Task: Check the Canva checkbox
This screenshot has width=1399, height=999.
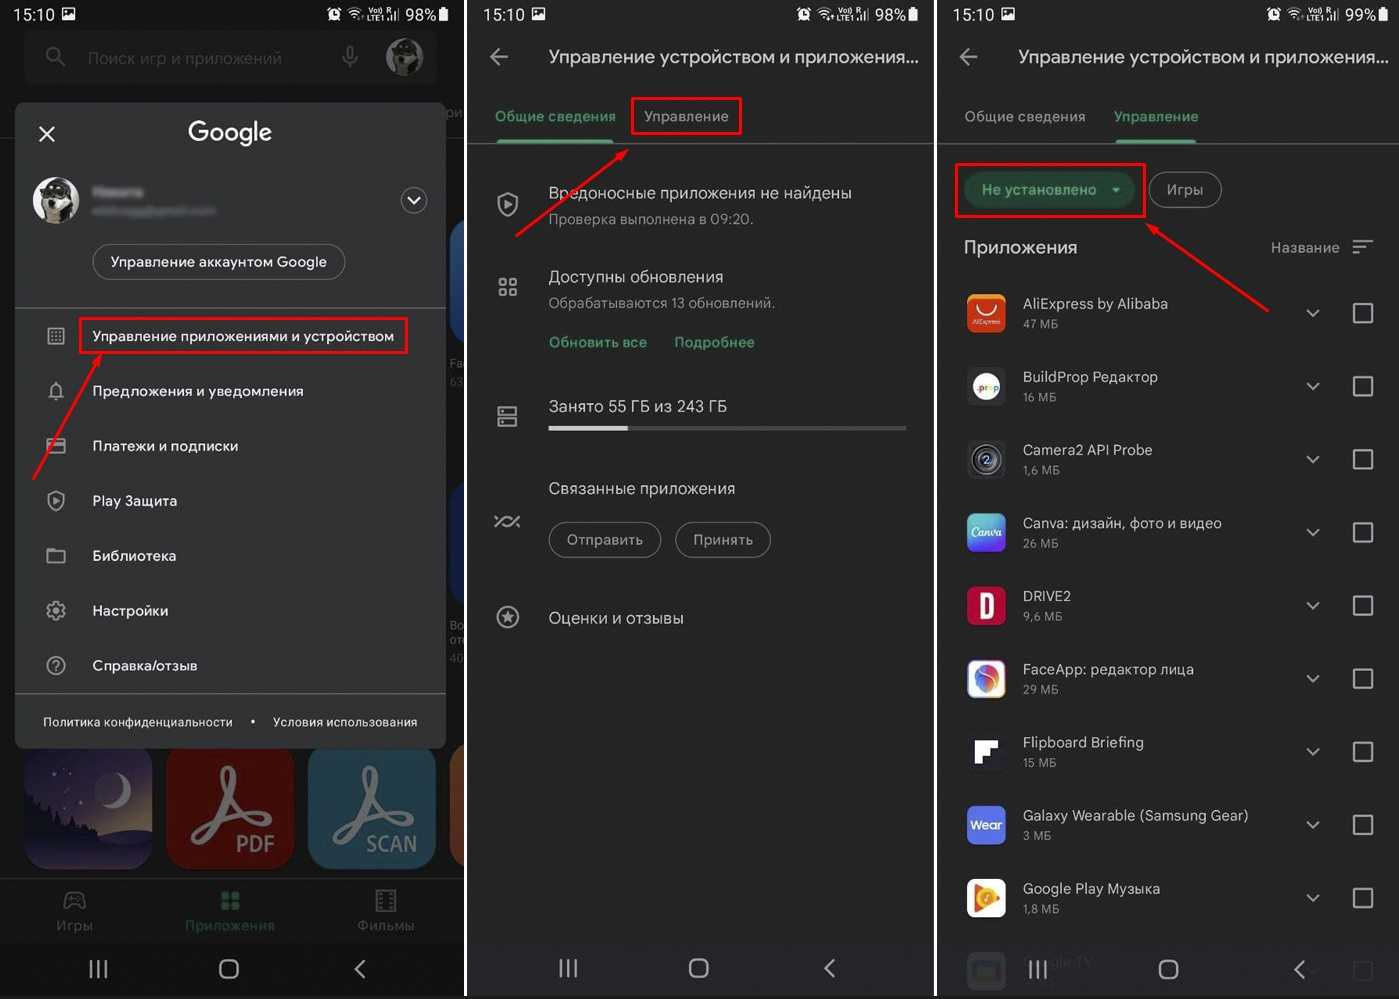Action: 1363,532
